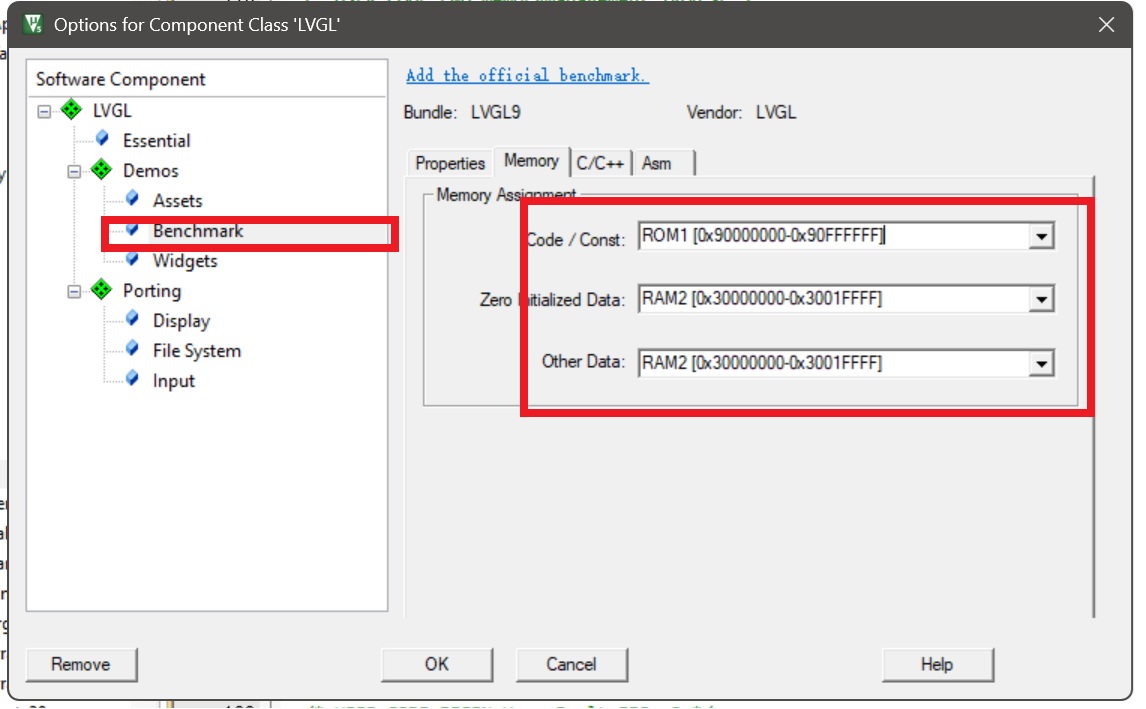Switch to the Properties tab
This screenshot has width=1146, height=709.
pyautogui.click(x=450, y=163)
